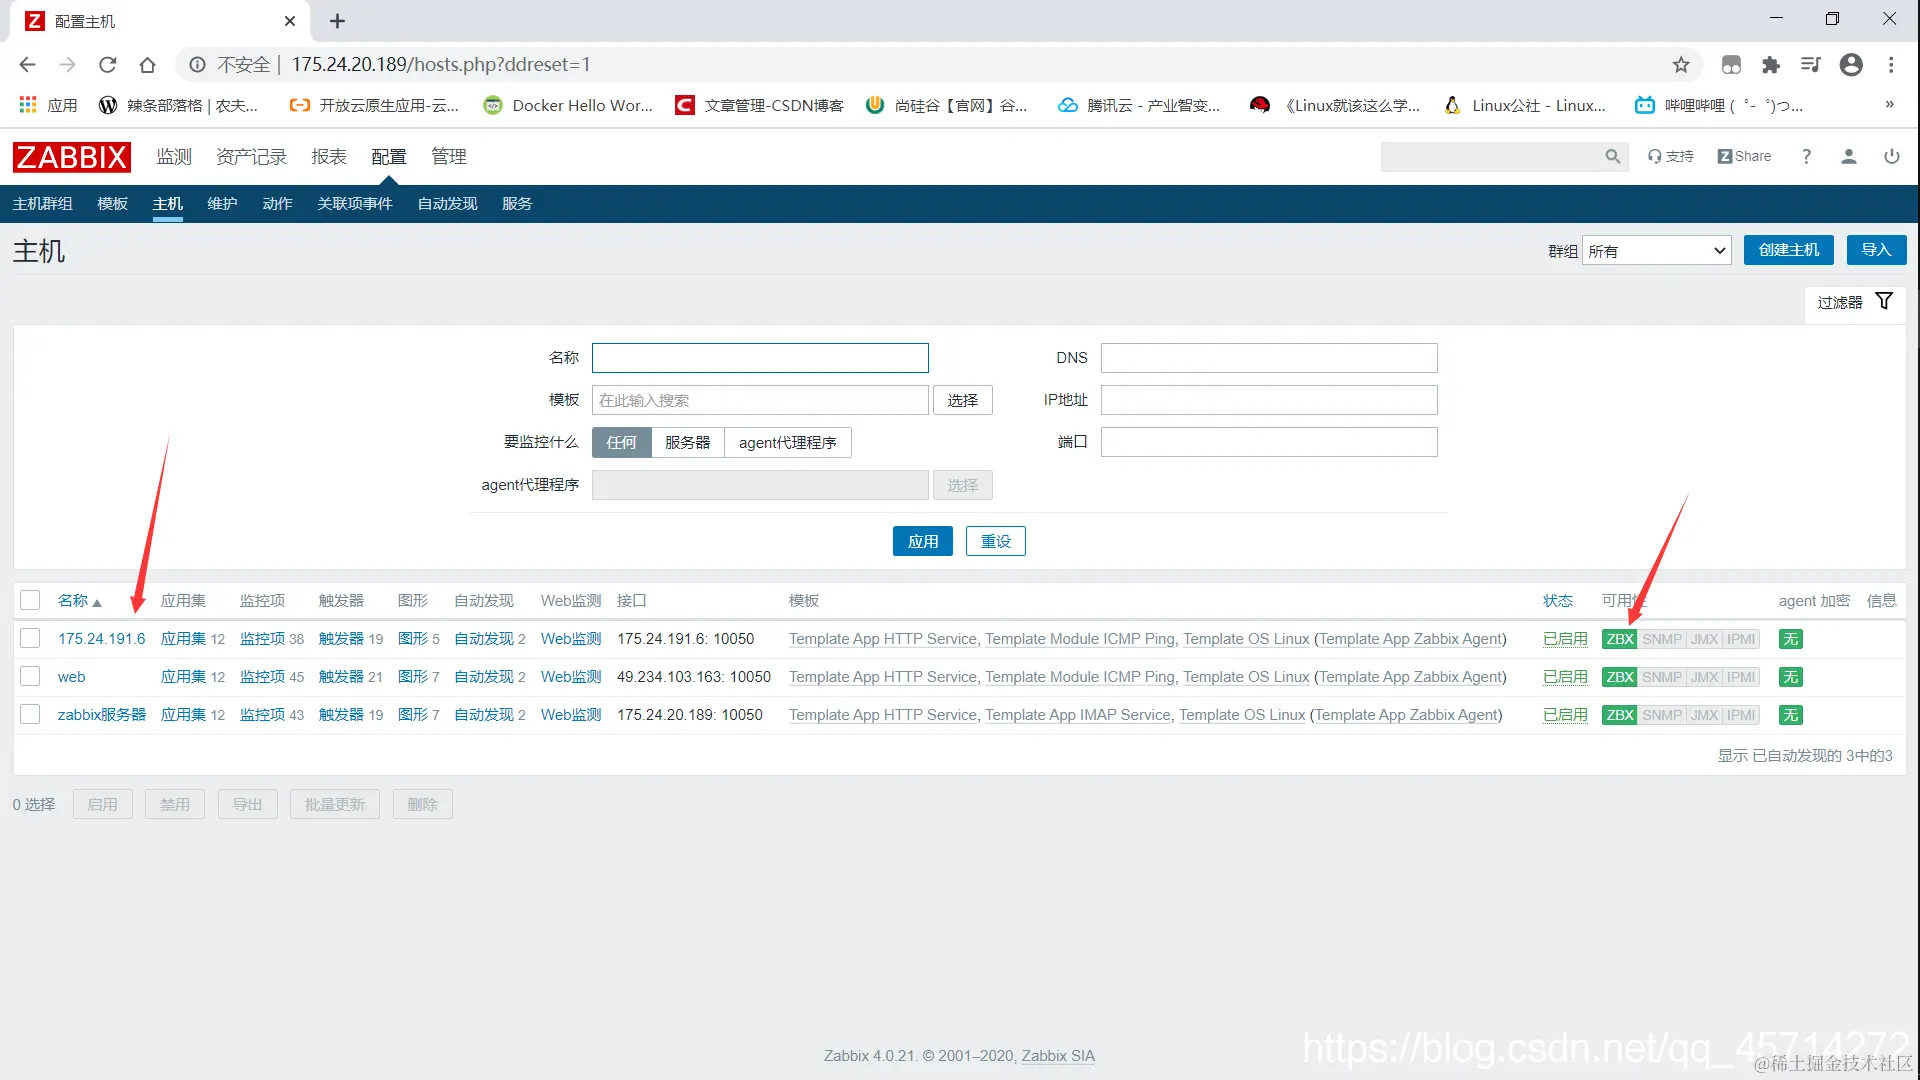Screen dimensions: 1920x1080
Task: Open the Zabbix Share link
Action: 1744,157
